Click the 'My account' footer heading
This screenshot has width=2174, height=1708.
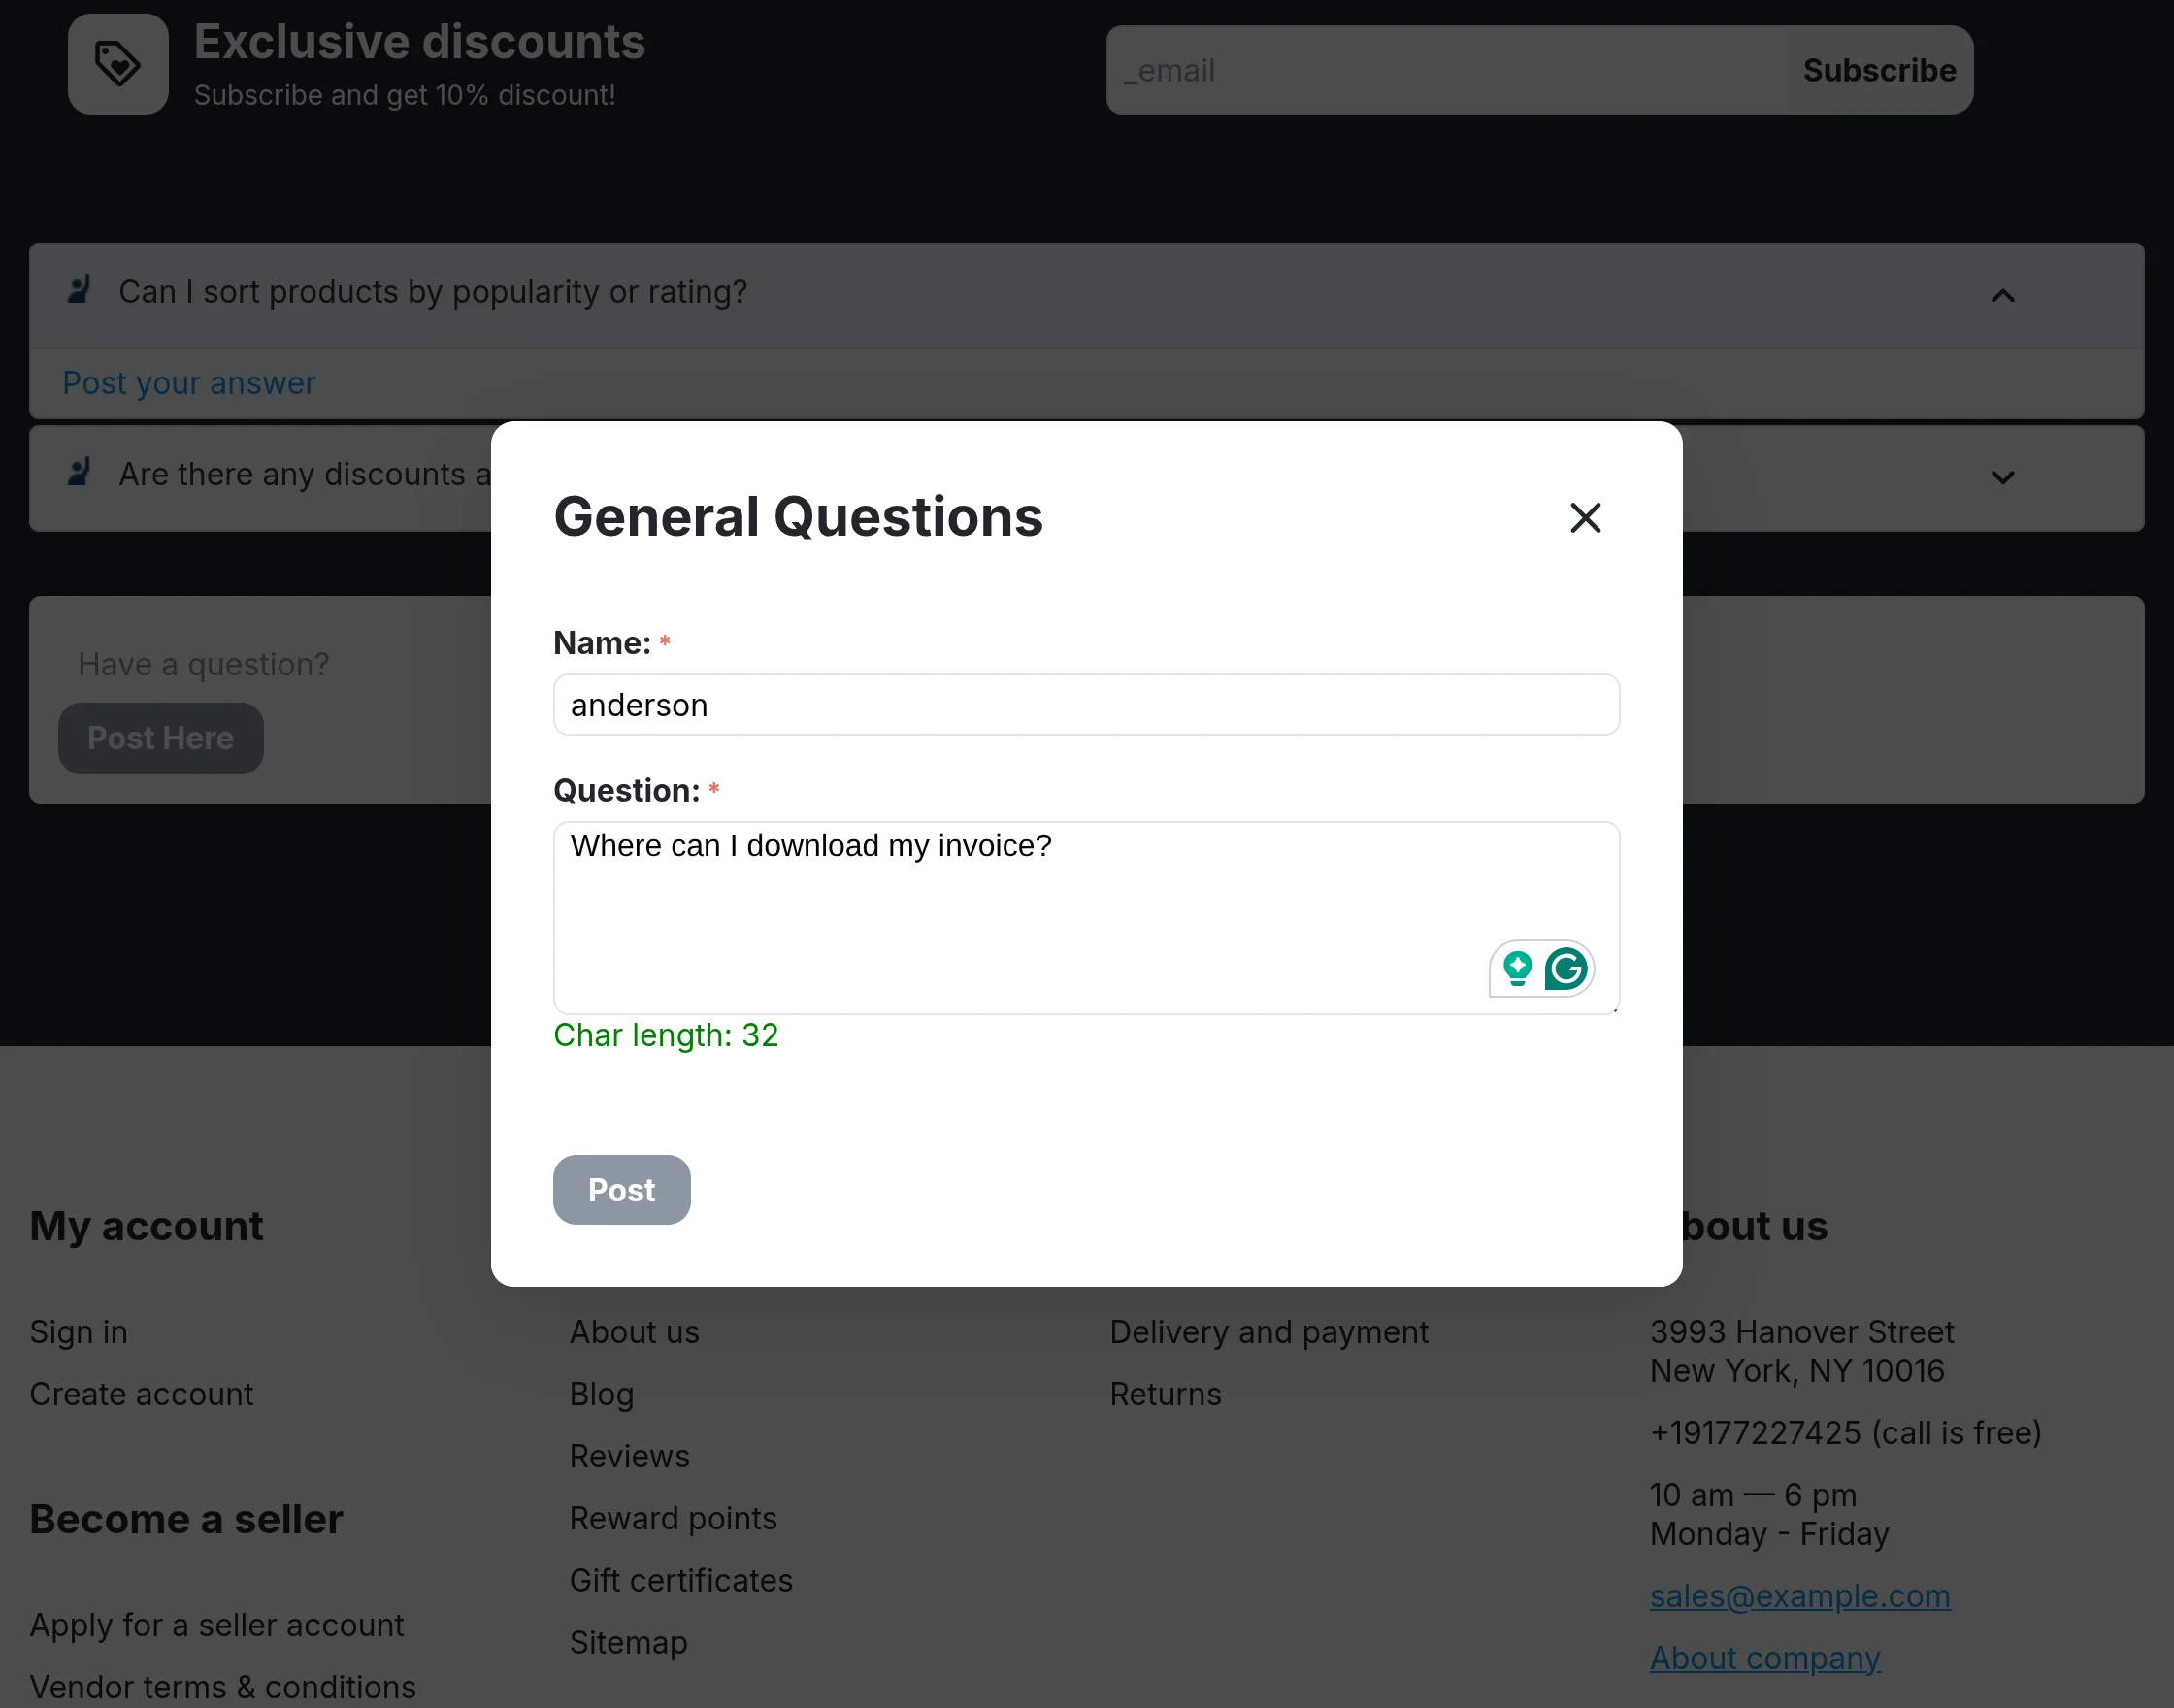click(x=146, y=1226)
